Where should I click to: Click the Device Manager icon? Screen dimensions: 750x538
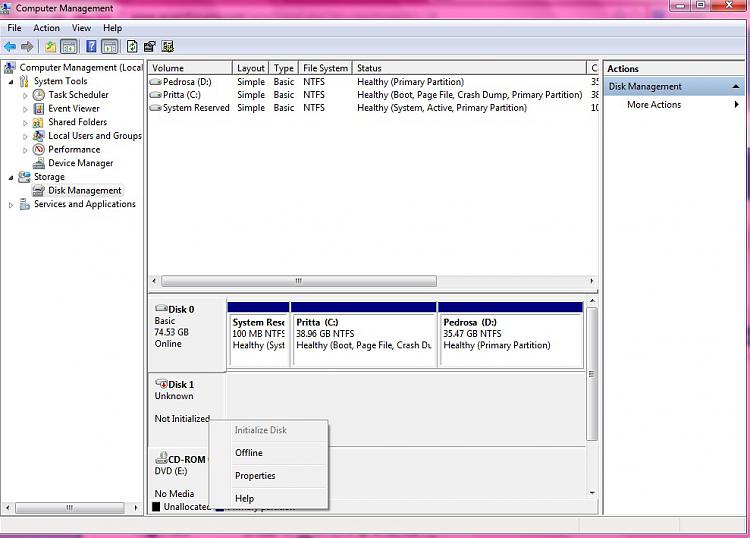click(x=39, y=163)
